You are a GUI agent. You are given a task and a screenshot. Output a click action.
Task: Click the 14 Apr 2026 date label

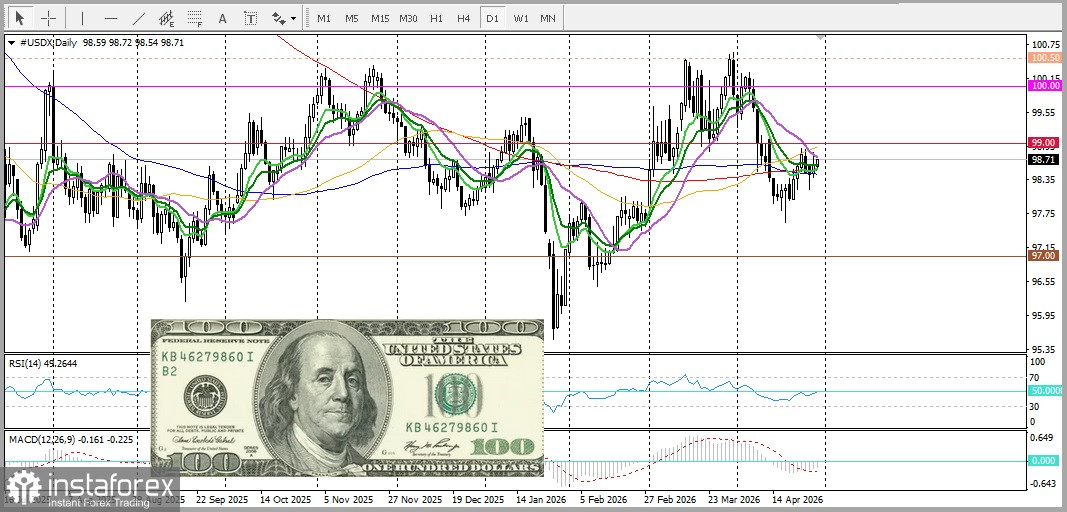[797, 499]
